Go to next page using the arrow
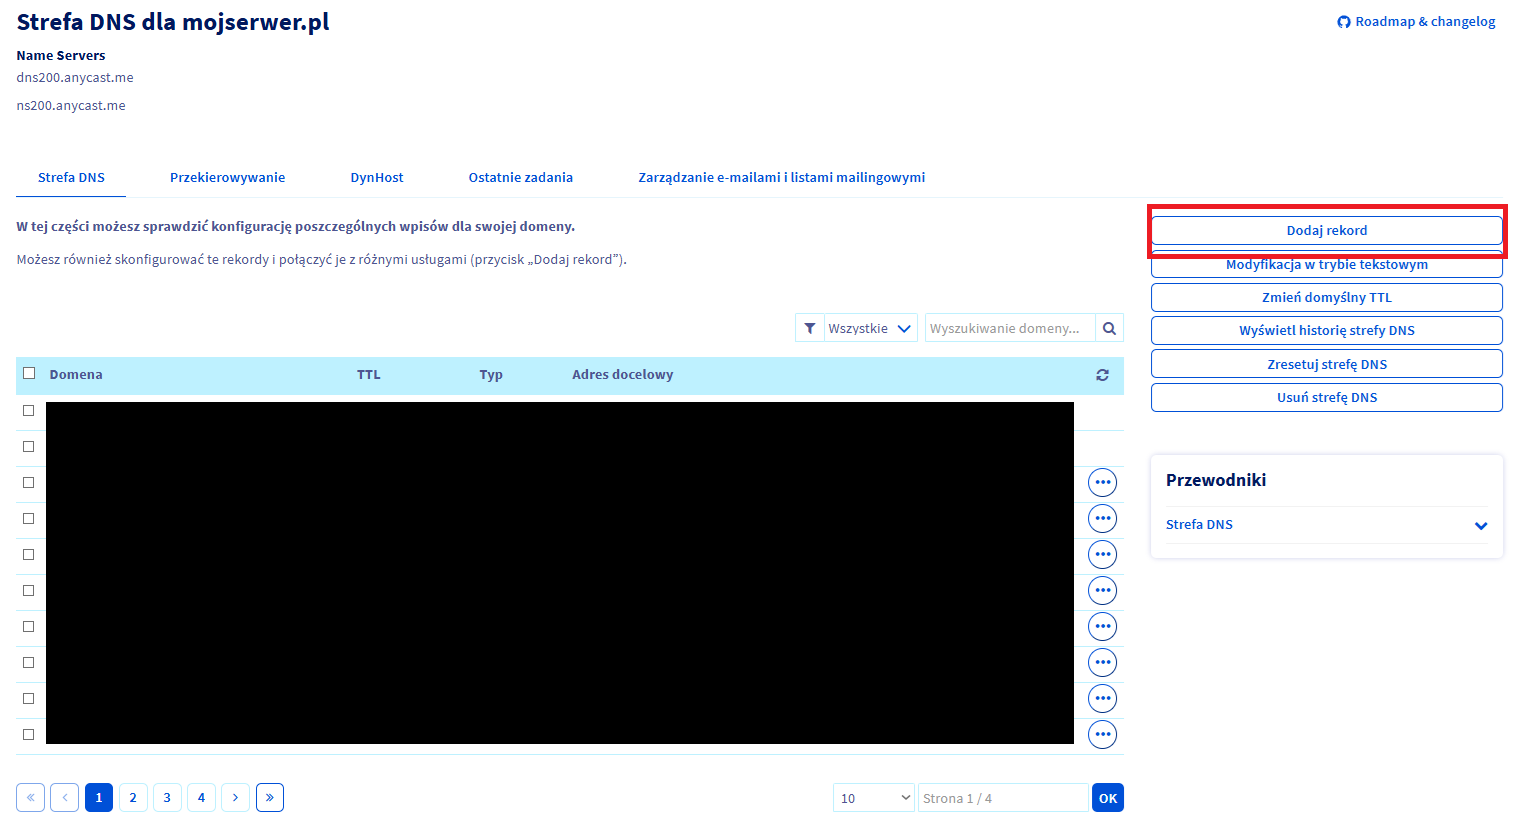Viewport: 1540px width, 833px height. [x=235, y=797]
